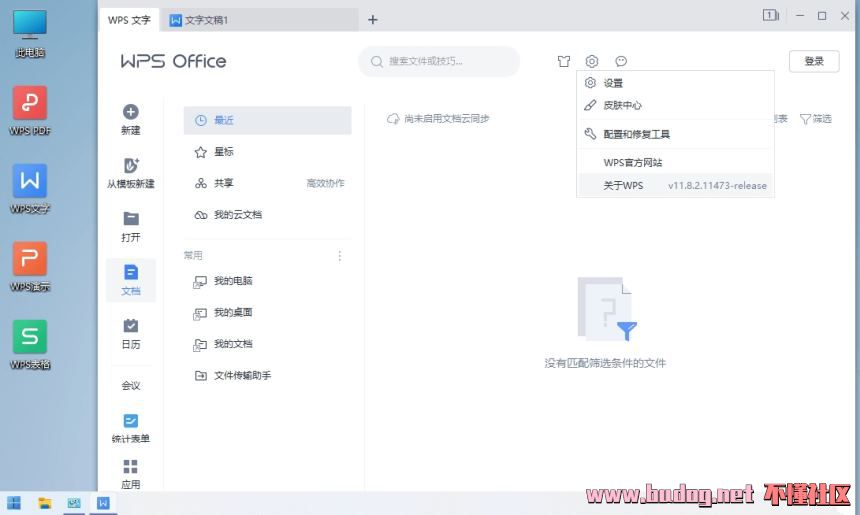Open WPS表格 desktop icon
Viewport: 860px width, 515px height.
click(30, 345)
